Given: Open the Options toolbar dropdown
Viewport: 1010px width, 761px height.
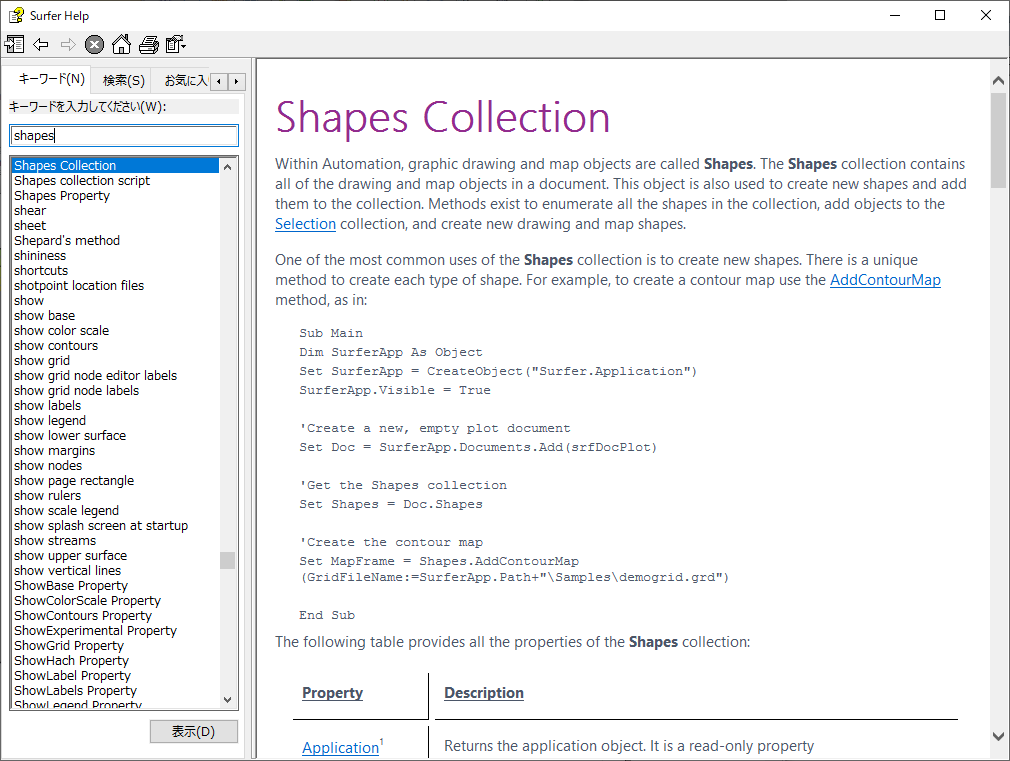Looking at the screenshot, I should pos(176,44).
